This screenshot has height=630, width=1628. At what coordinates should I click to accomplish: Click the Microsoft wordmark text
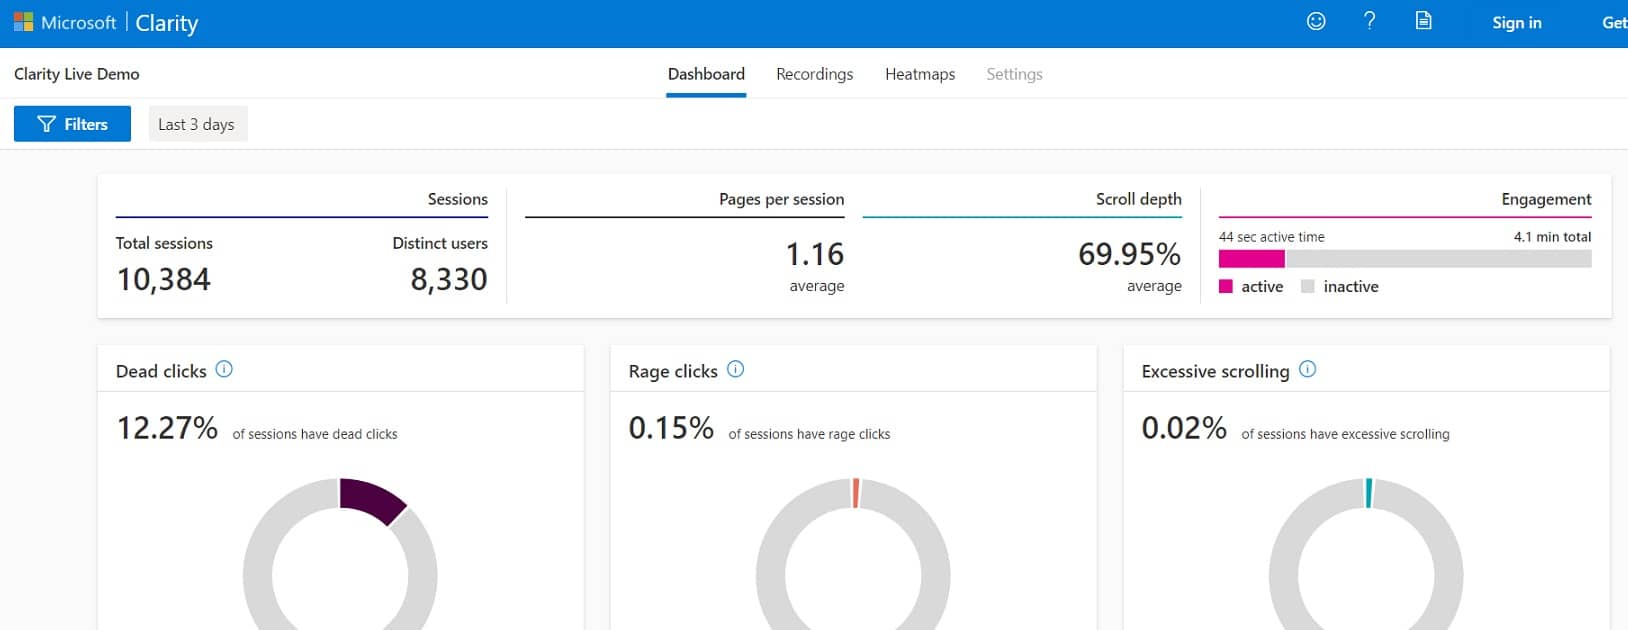pos(79,23)
